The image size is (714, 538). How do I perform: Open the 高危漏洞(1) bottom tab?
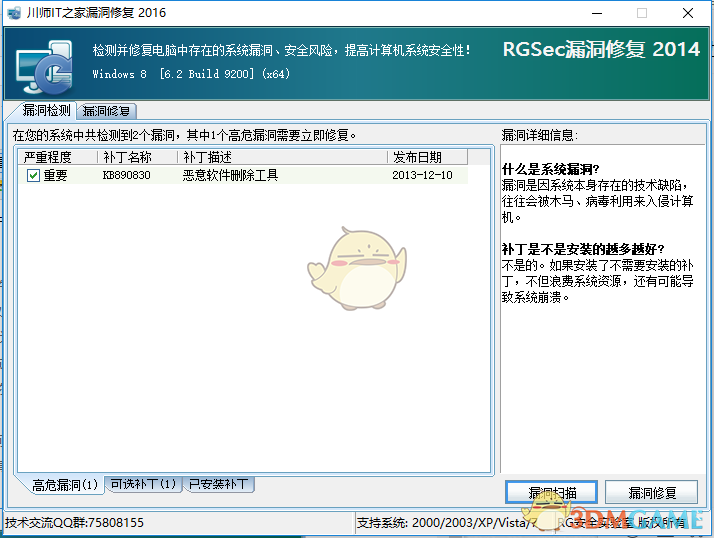(65, 485)
